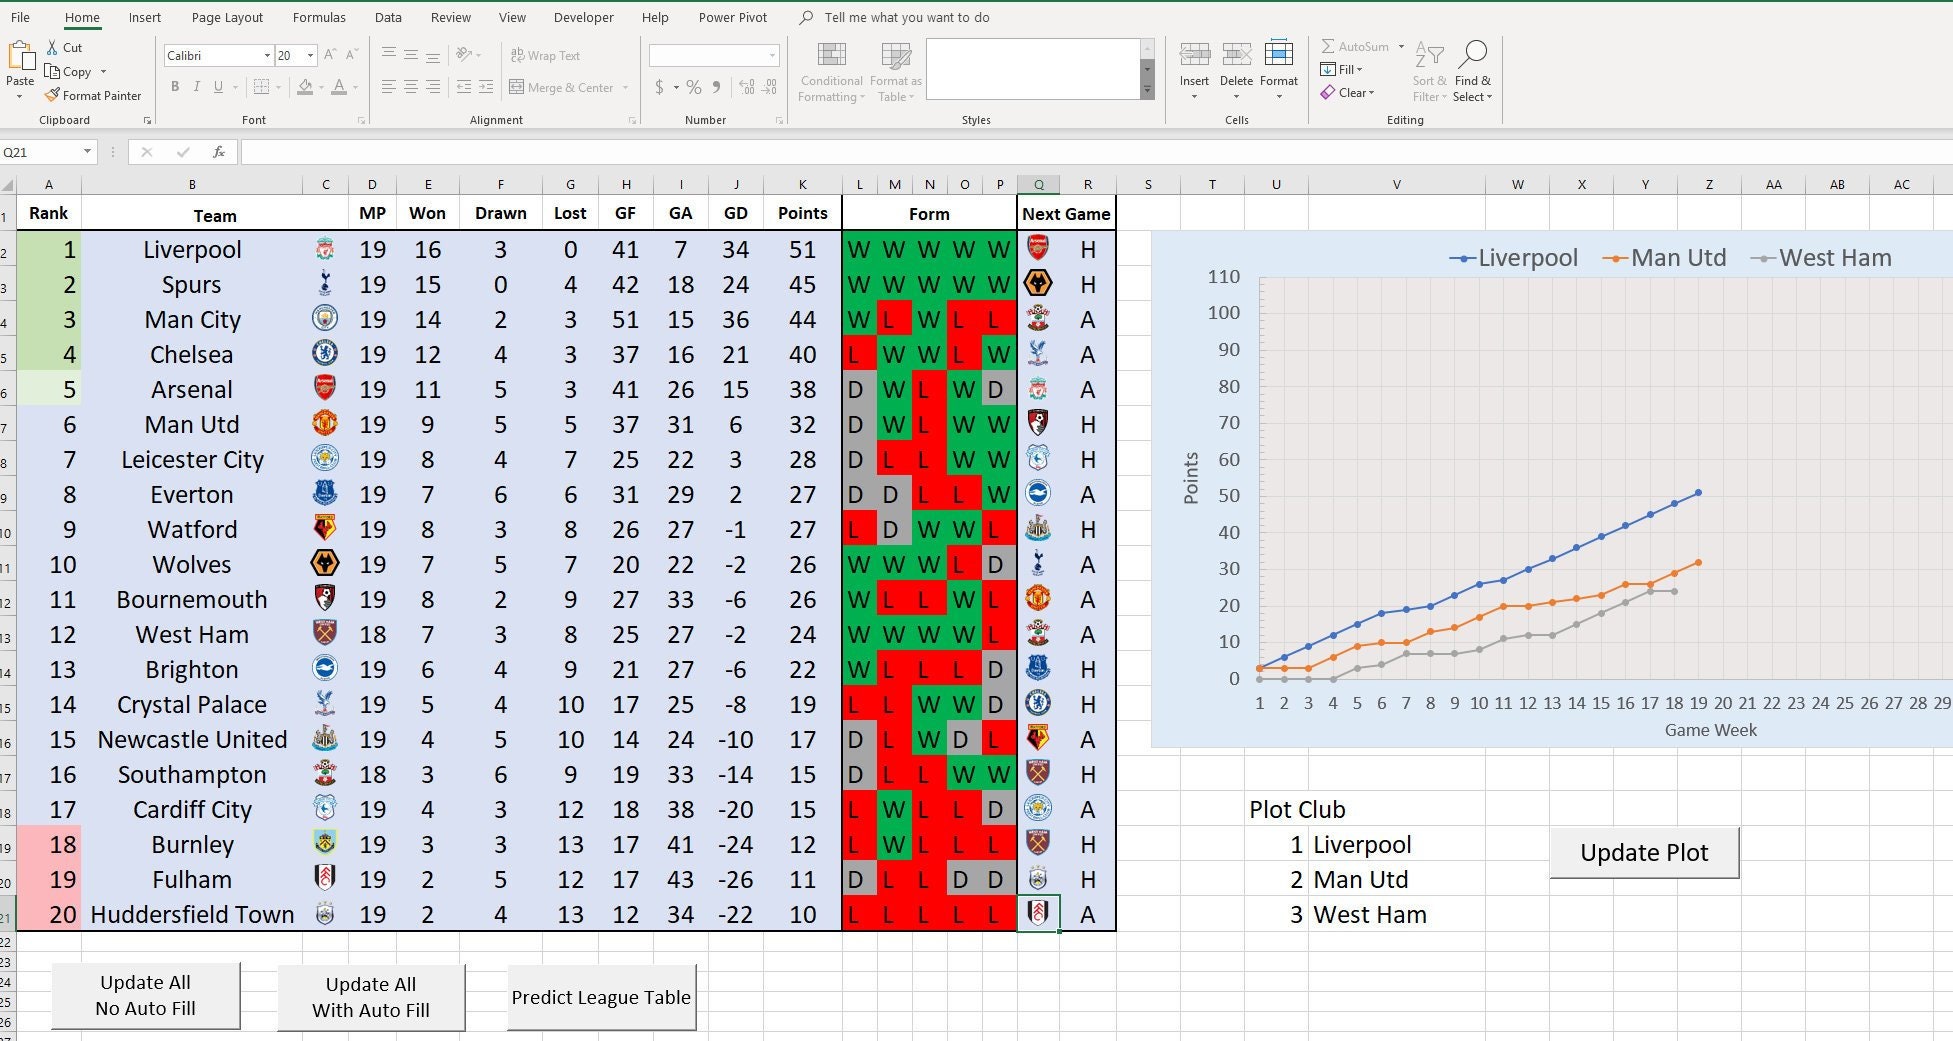Switch to the Developer tab
The width and height of the screenshot is (1953, 1041).
(x=584, y=17)
